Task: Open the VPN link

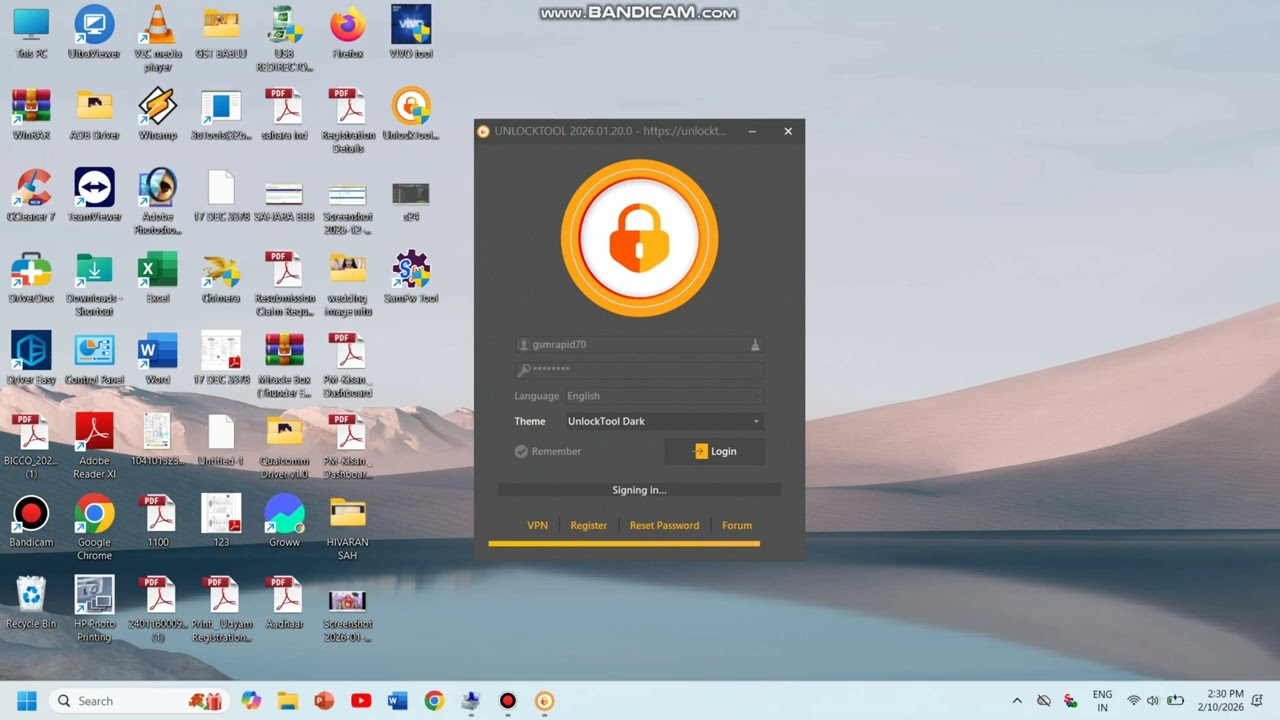Action: pos(537,525)
